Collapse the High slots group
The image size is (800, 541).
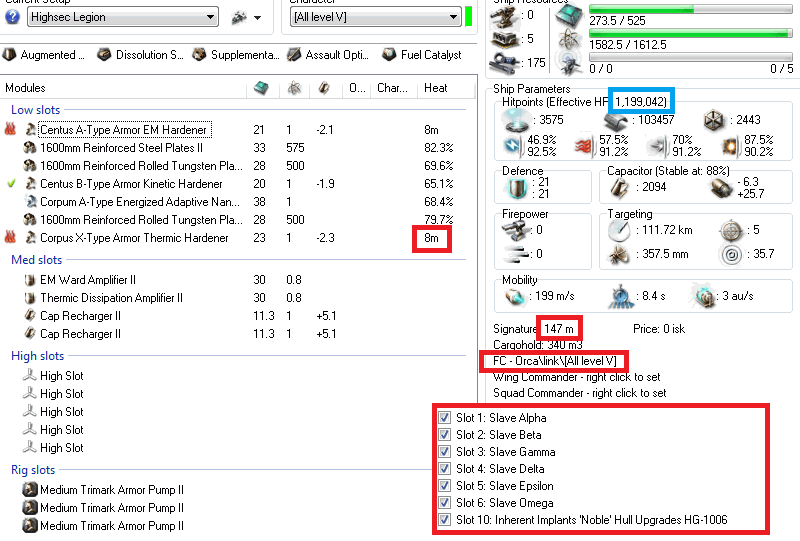pyautogui.click(x=37, y=356)
